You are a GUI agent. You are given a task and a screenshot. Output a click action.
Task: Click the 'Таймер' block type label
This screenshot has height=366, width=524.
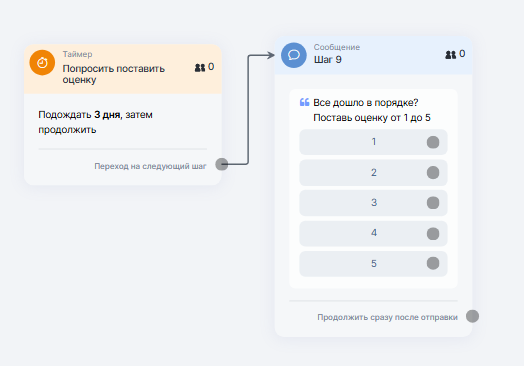click(x=77, y=54)
